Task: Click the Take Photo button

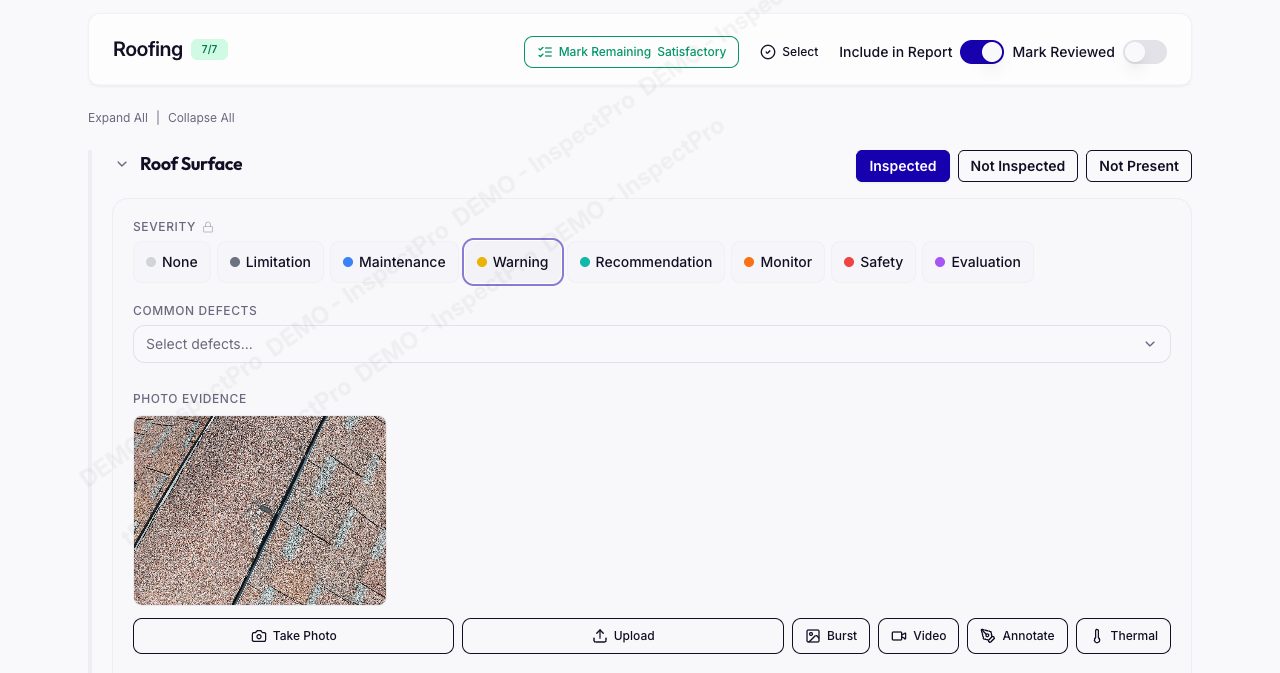Action: pyautogui.click(x=293, y=636)
